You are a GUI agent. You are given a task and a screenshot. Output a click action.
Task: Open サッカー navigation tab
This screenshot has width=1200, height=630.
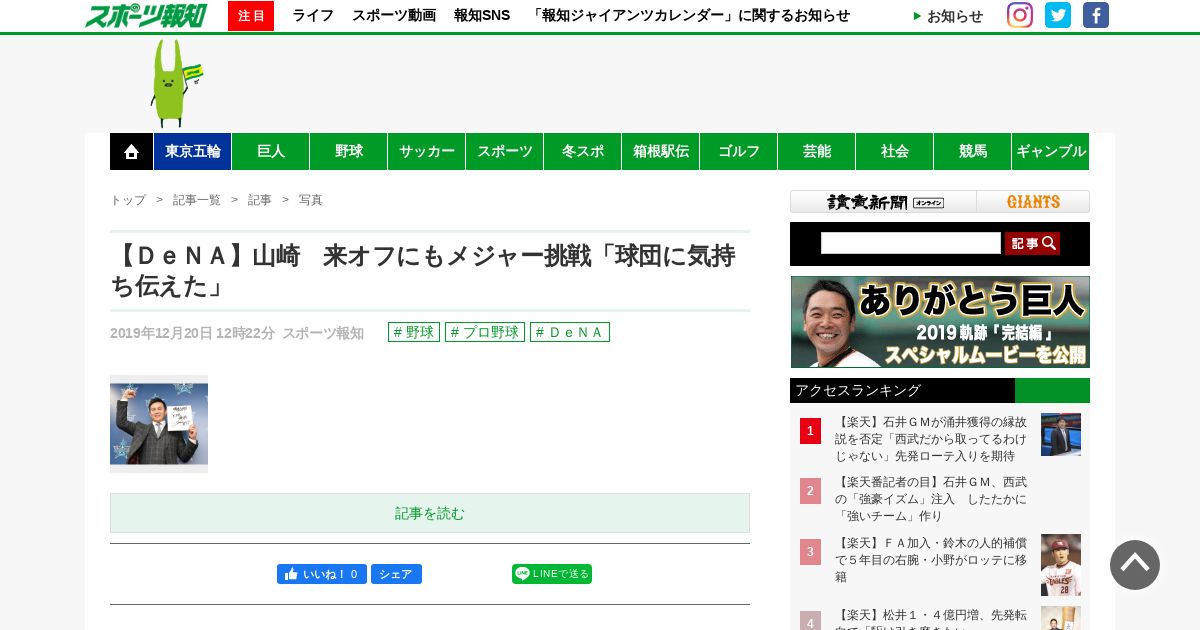[x=427, y=151]
